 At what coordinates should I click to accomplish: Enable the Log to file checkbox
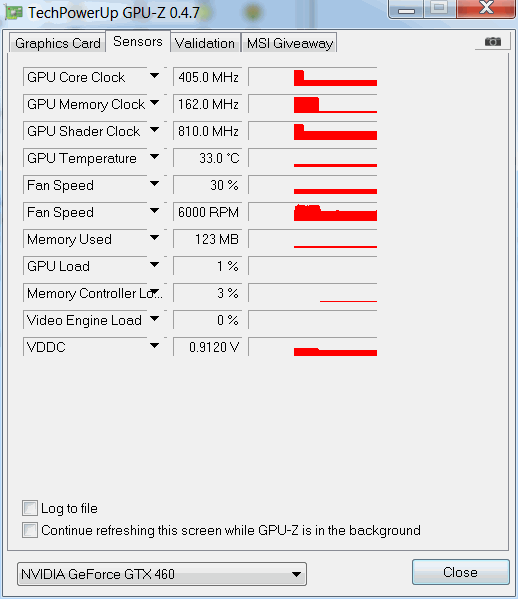pos(30,508)
